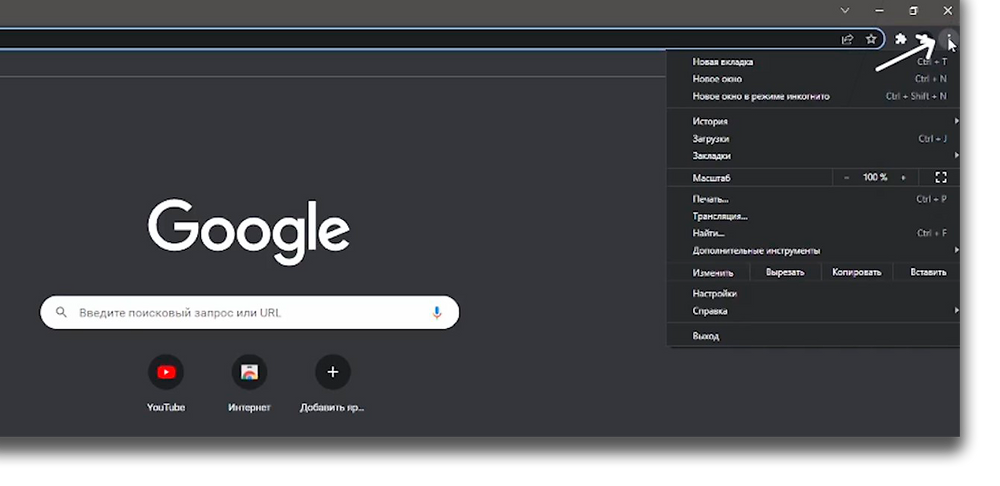Image resolution: width=1000 pixels, height=486 pixels.
Task: Start voice search with the microphone icon
Action: point(437,313)
